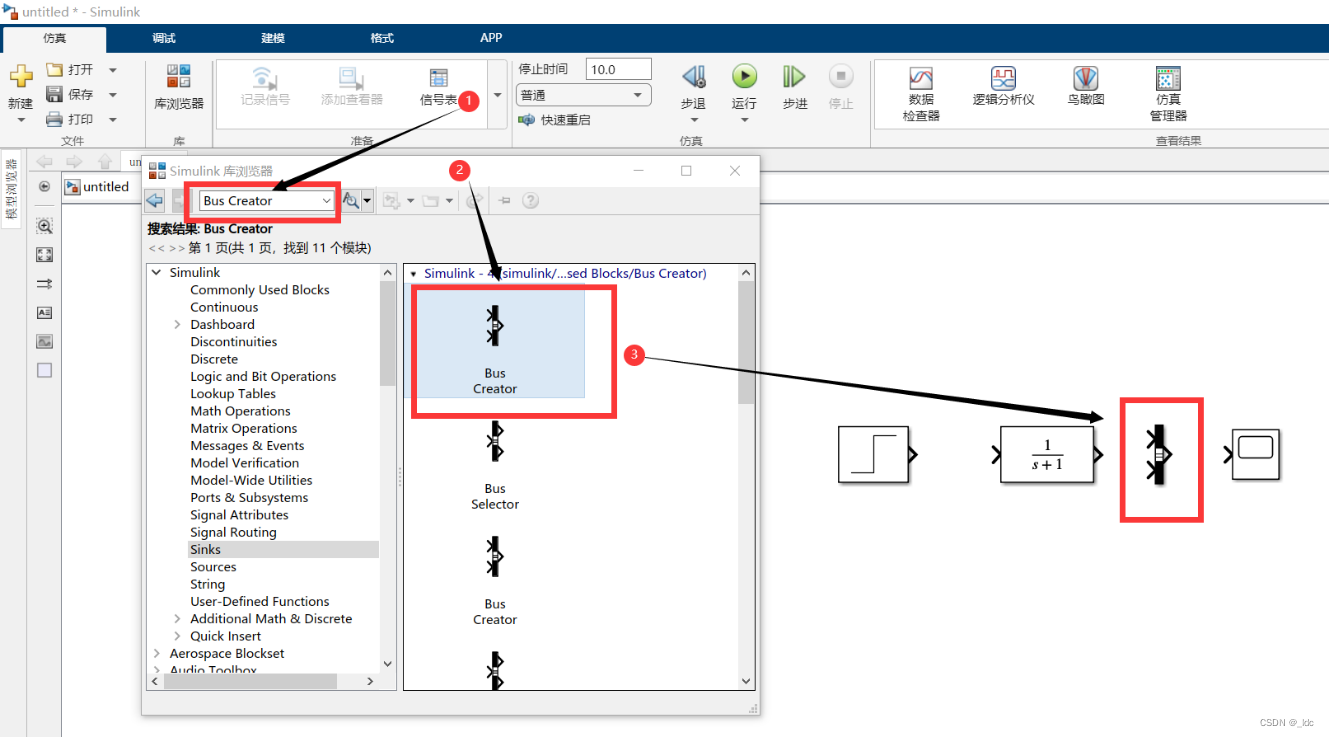Open the 打开 dropdown arrow
The height and width of the screenshot is (737, 1329).
pos(112,70)
